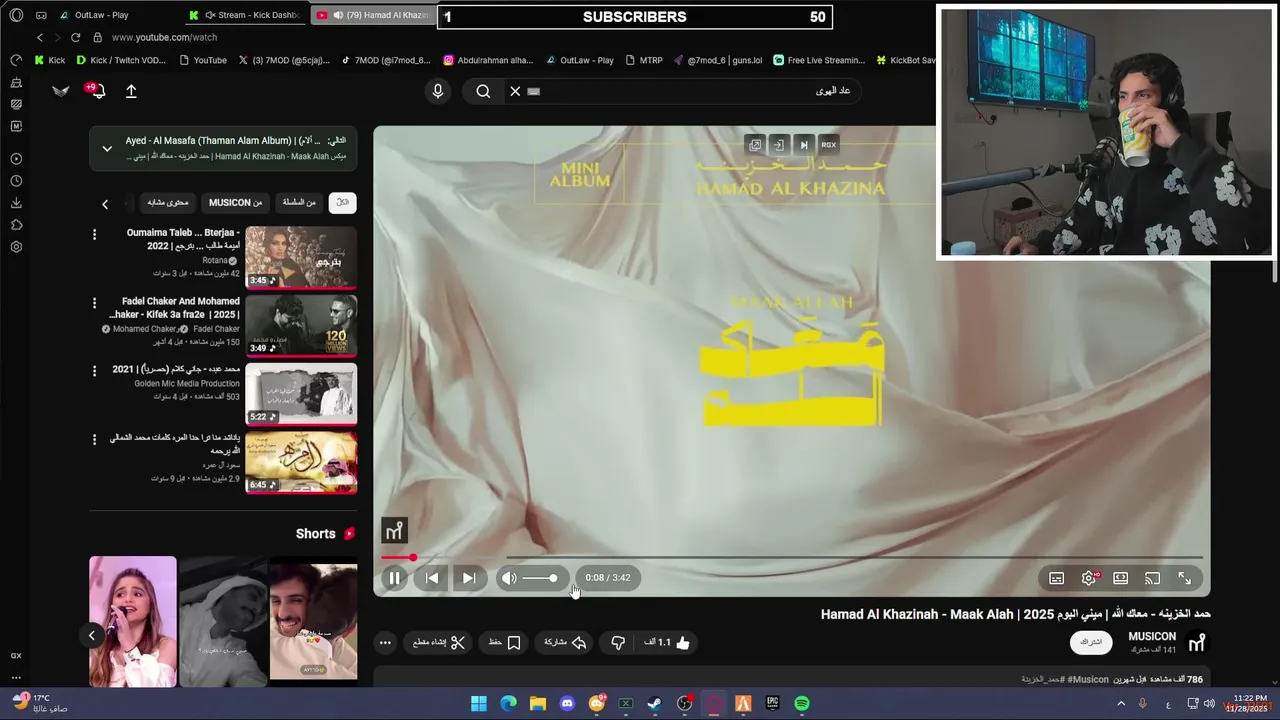This screenshot has width=1280, height=720.
Task: Open the MUSICON channel avatar
Action: [x=1197, y=642]
